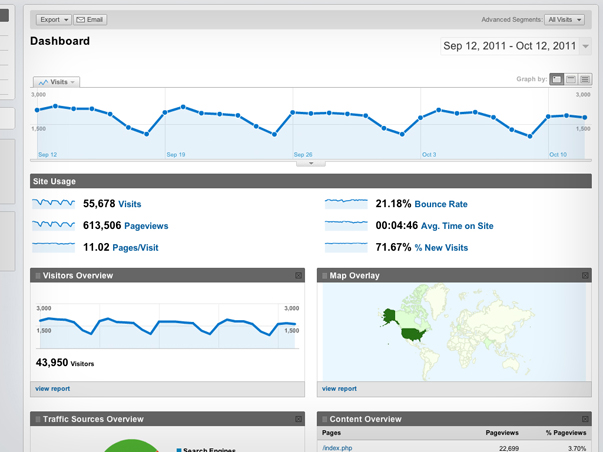
Task: Close the Map Overlay widget
Action: click(585, 275)
